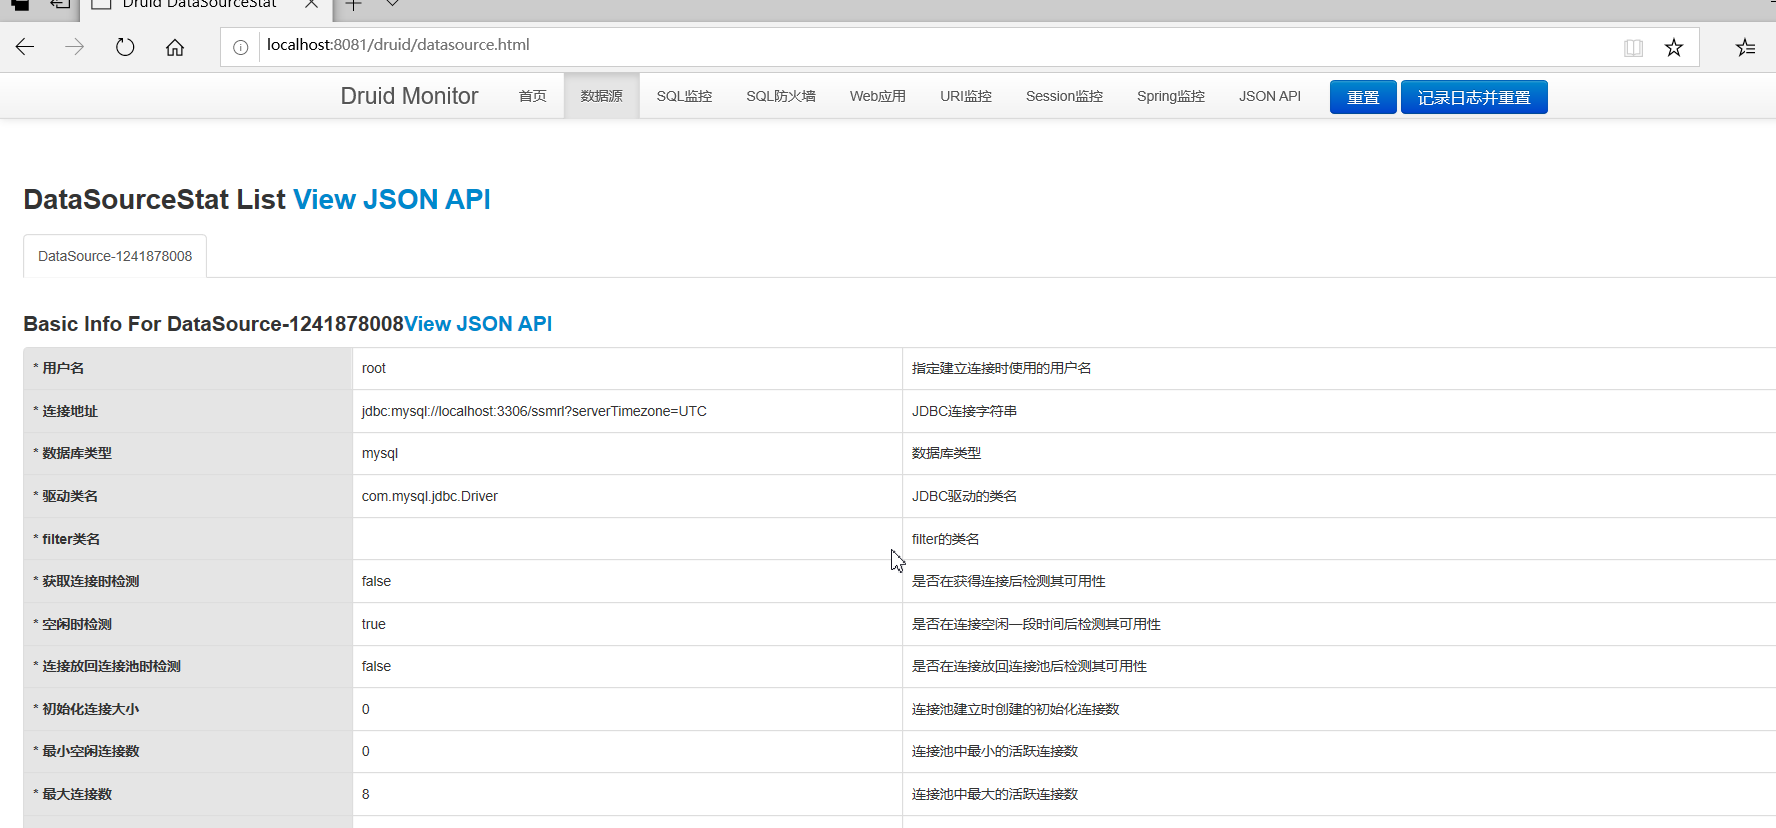This screenshot has width=1776, height=828.
Task: Select the DataSource-1241878008 tab
Action: click(x=115, y=256)
